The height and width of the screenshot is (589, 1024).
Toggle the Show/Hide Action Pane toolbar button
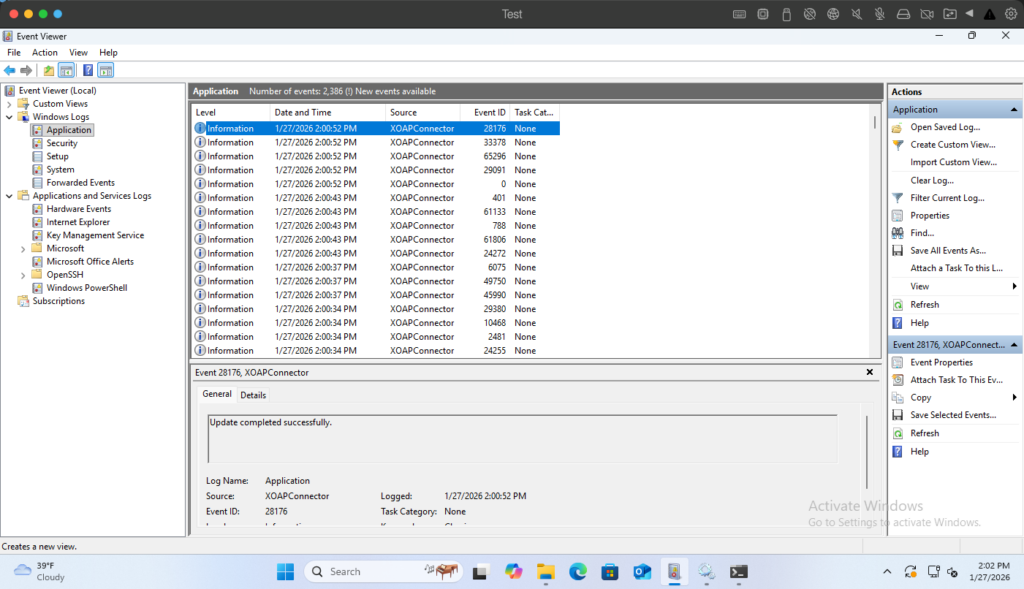[x=105, y=70]
